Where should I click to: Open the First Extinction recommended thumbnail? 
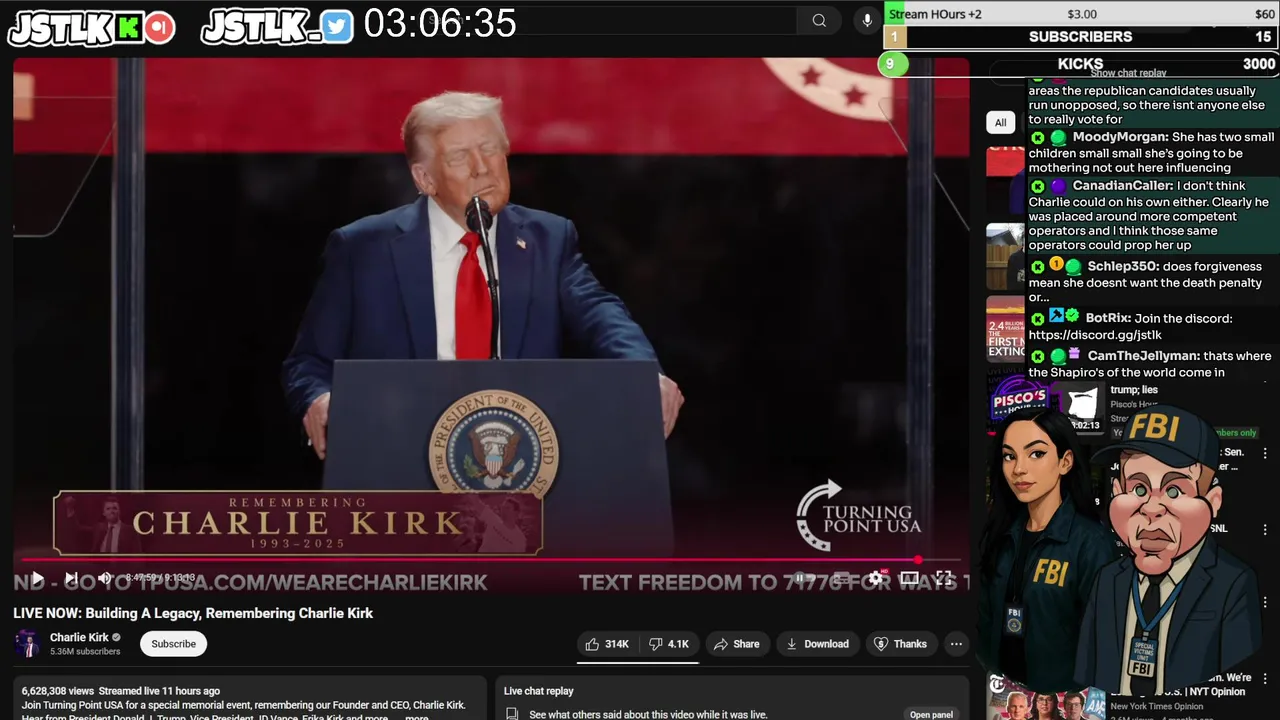[x=1005, y=330]
